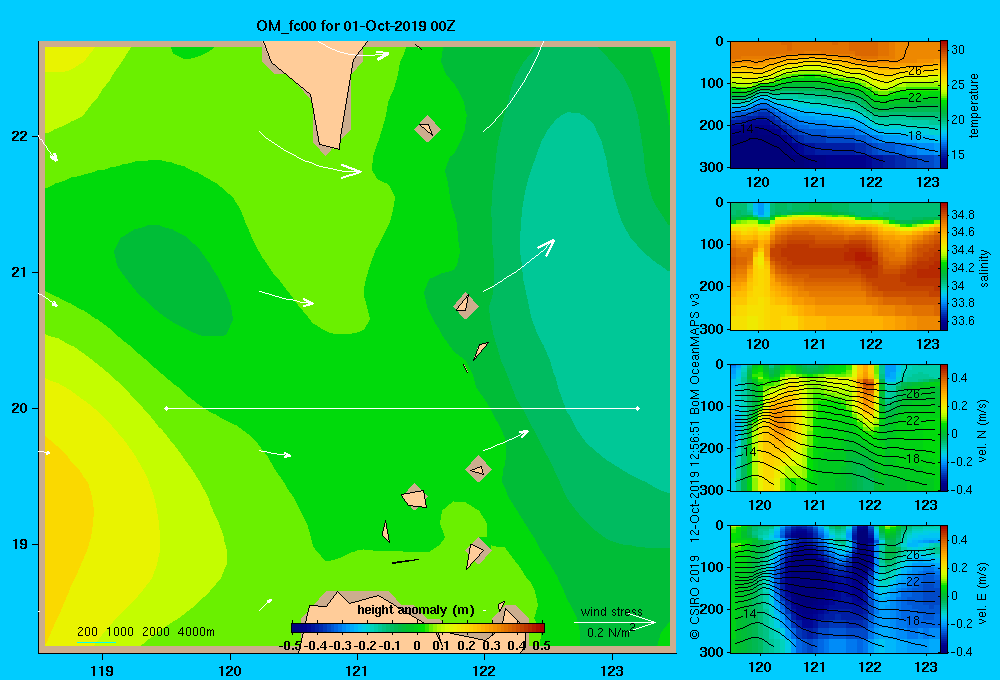Click the "200" depth tick on vel. N panel
This screenshot has width=1000, height=680.
click(712, 448)
